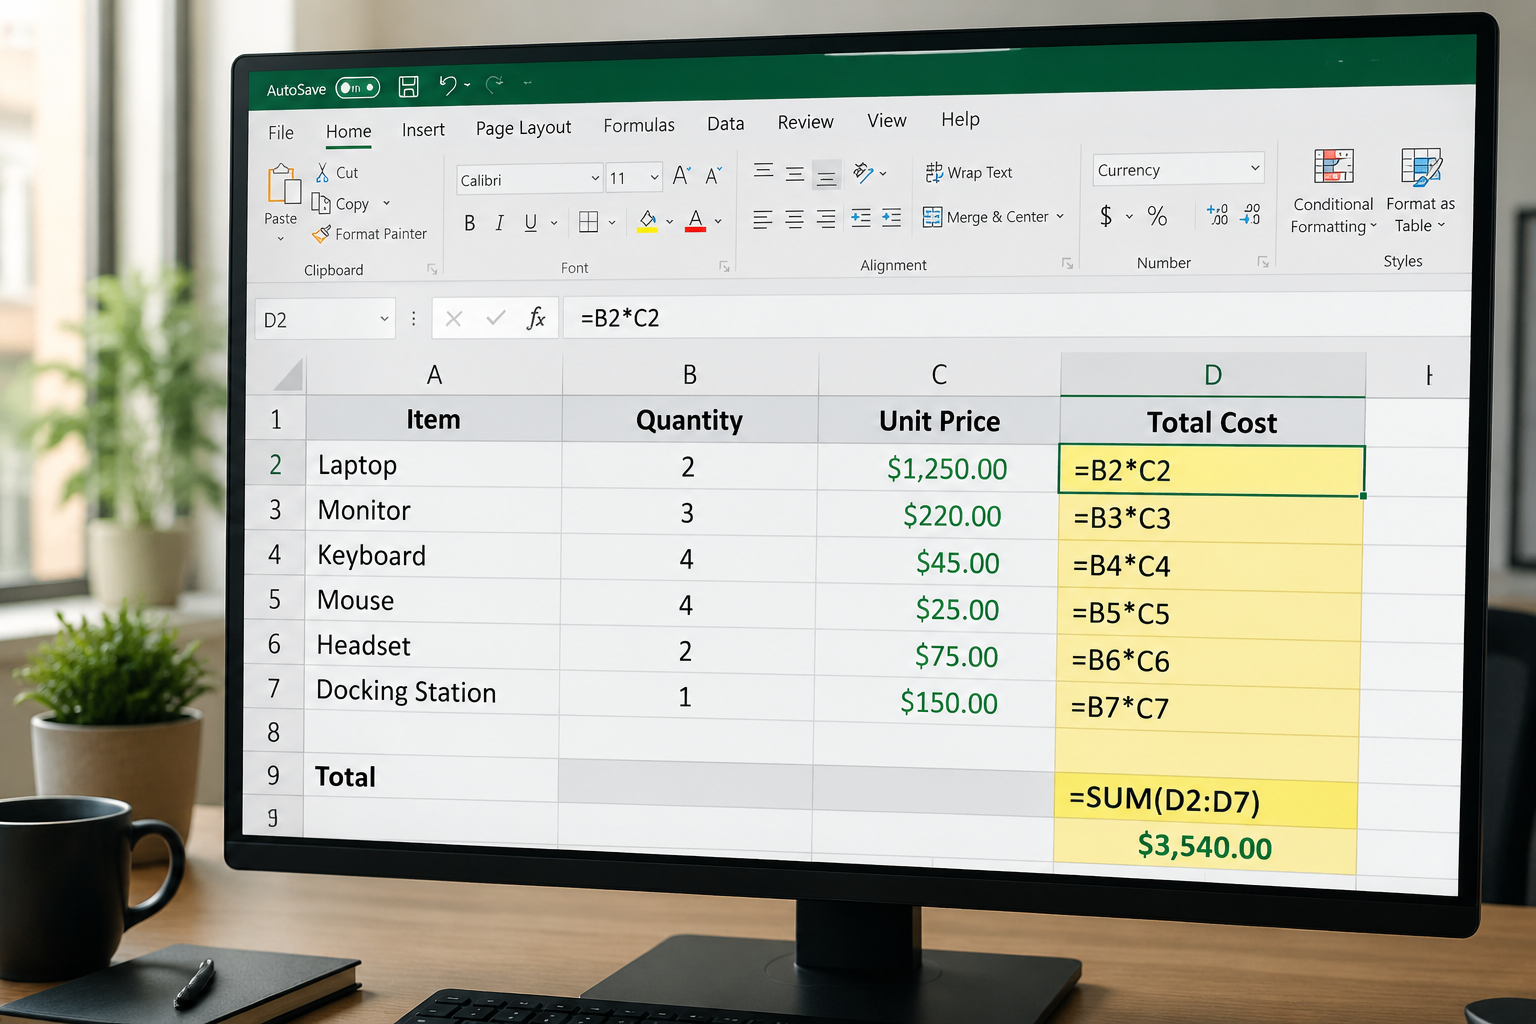Toggle the AutoSave switch

[357, 88]
